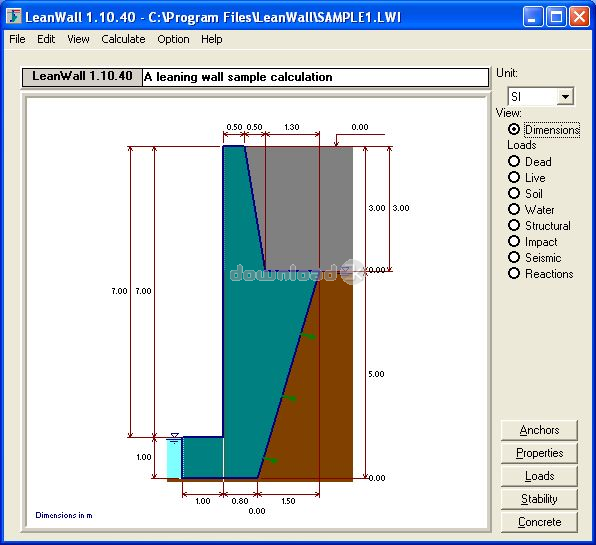The height and width of the screenshot is (545, 596).
Task: Click the top green anchor on the wall
Action: coord(308,336)
